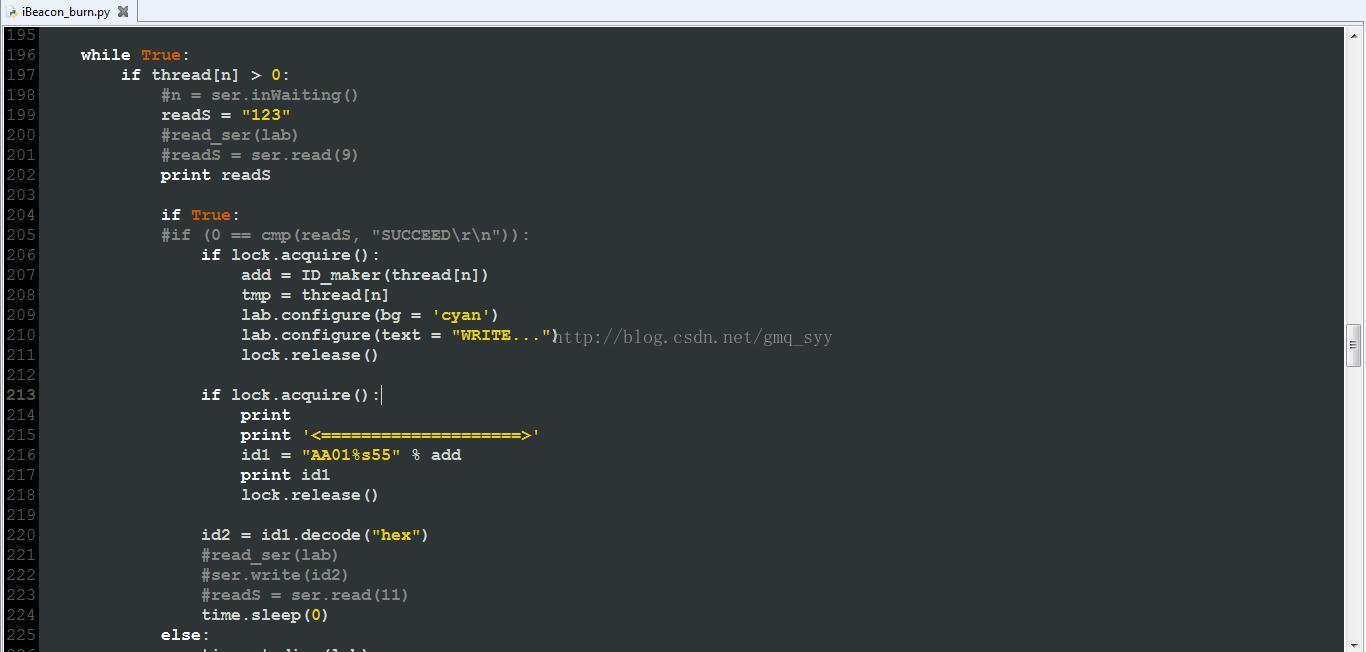1366x652 pixels.
Task: Click the comment '#readS = ser.read(9)'
Action: coord(260,155)
